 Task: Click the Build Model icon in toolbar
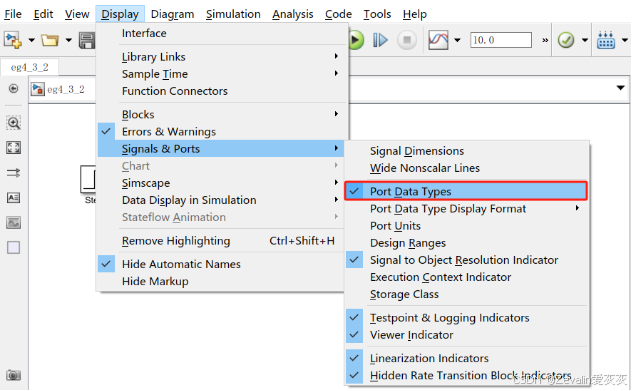pyautogui.click(x=606, y=40)
